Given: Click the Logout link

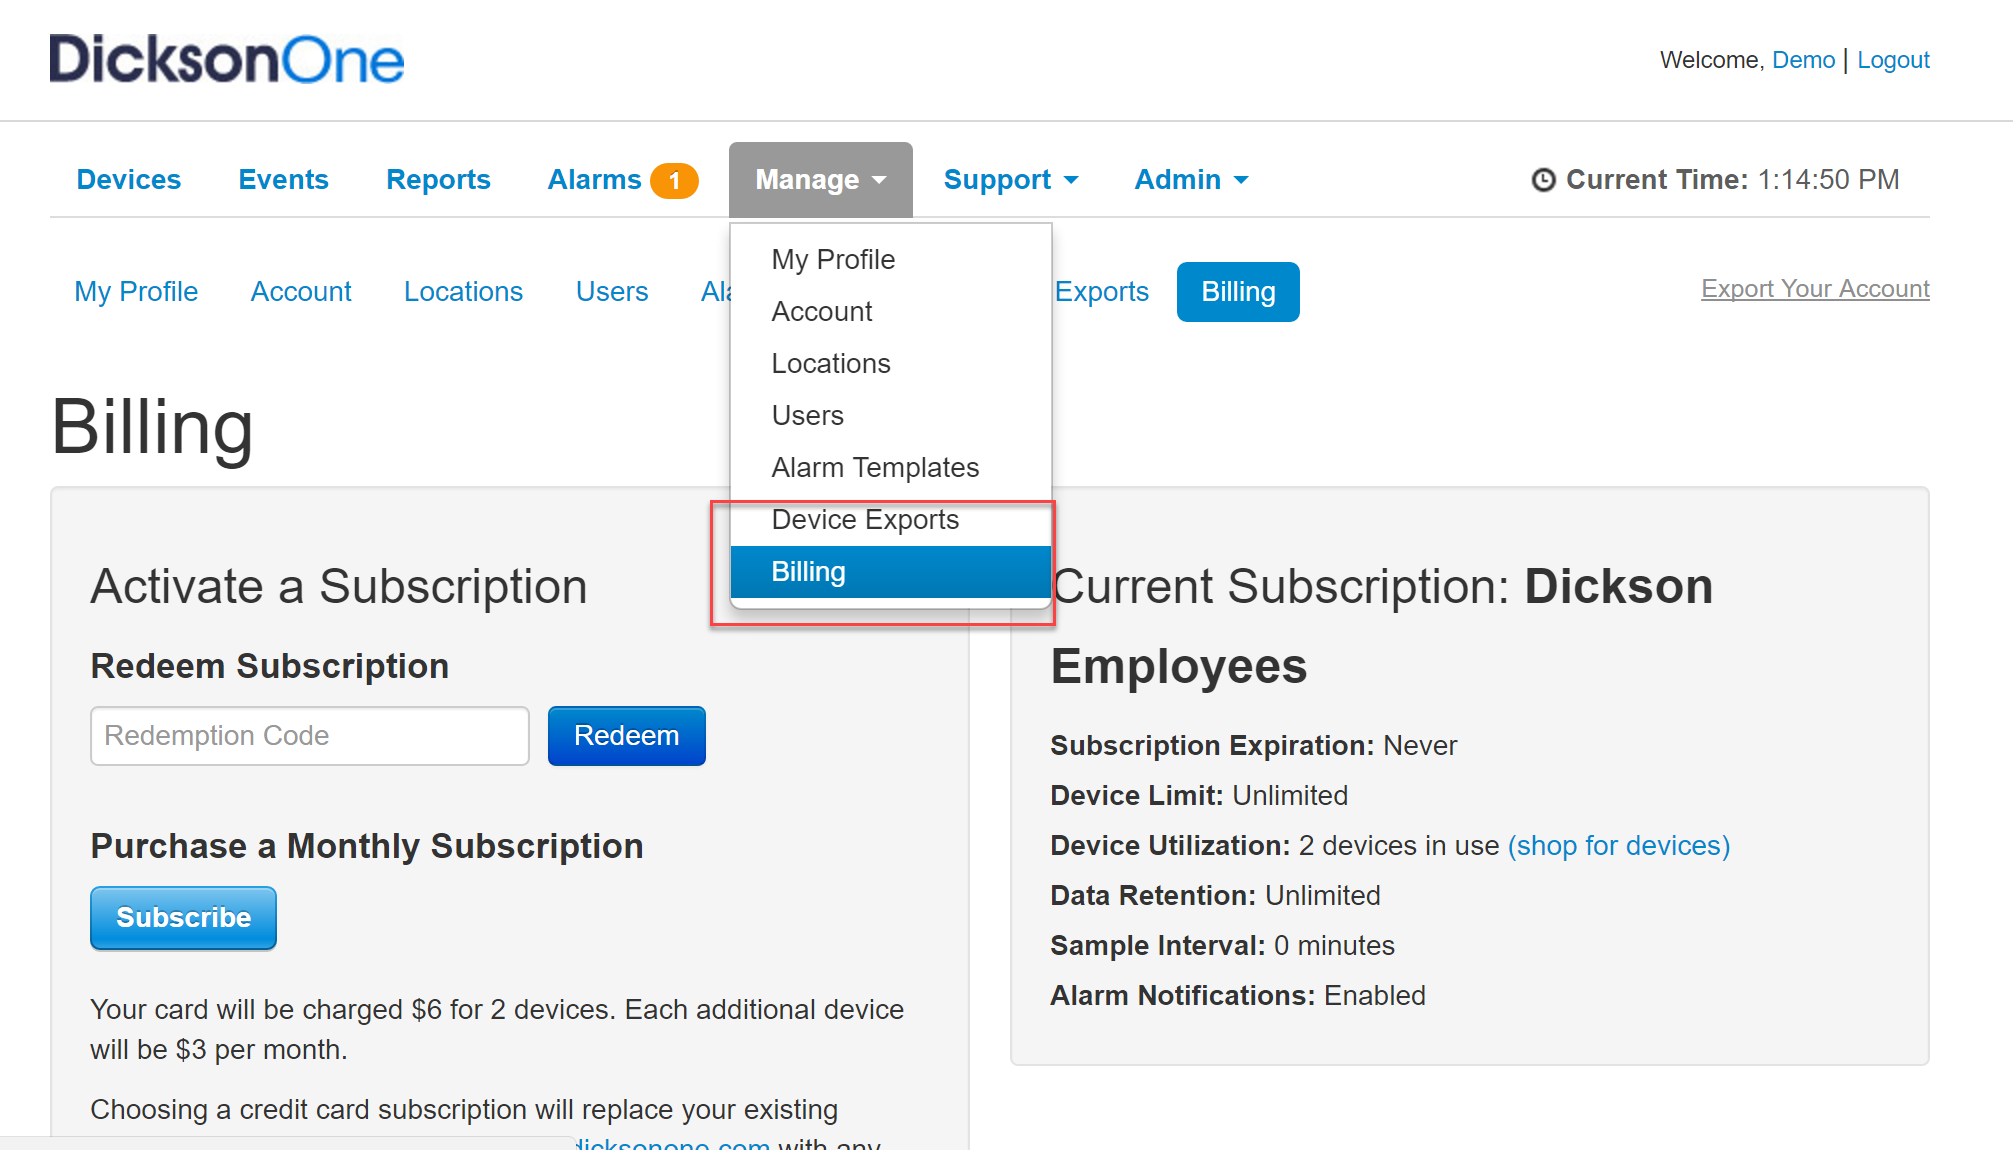Looking at the screenshot, I should 1893,60.
